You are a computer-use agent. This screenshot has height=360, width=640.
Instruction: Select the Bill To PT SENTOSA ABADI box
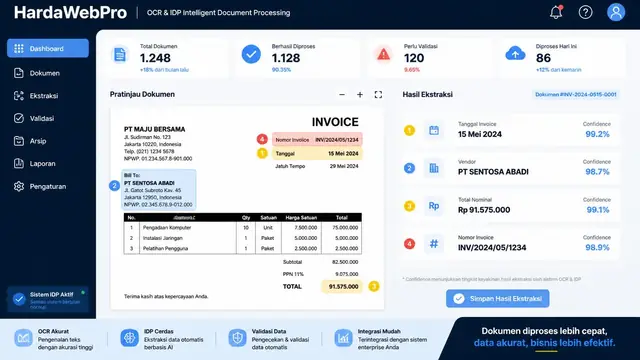pyautogui.click(x=159, y=190)
